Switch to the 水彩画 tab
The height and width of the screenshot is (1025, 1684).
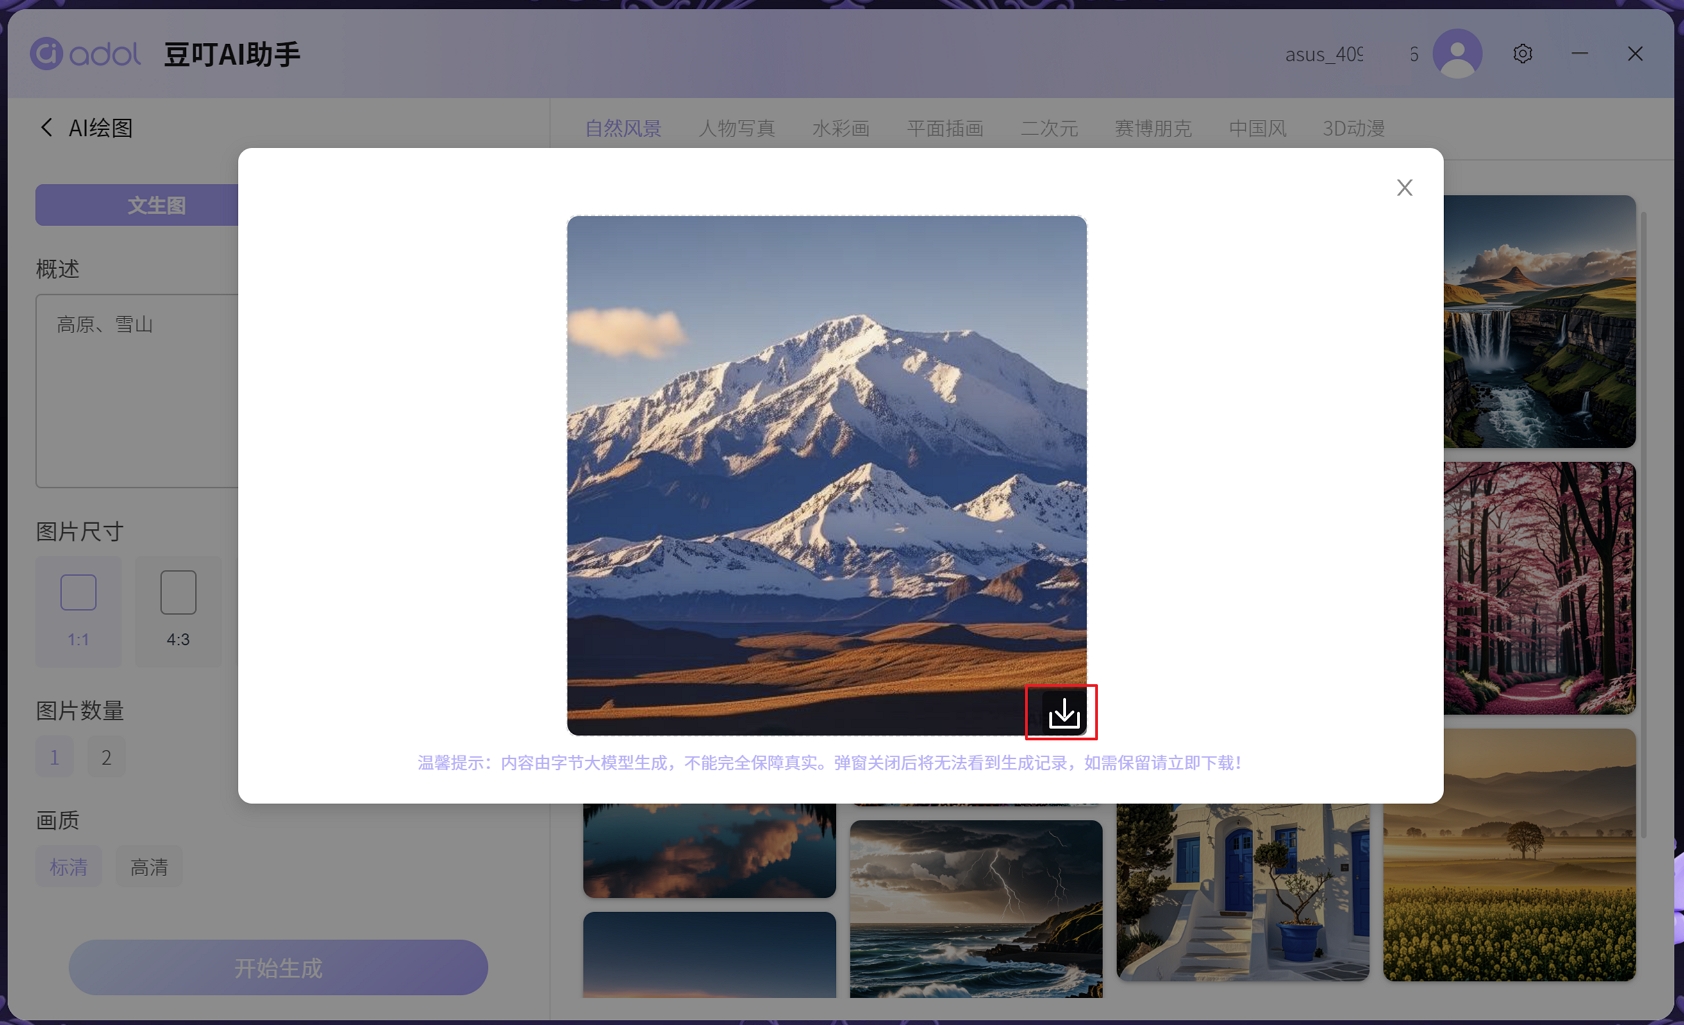[x=840, y=128]
